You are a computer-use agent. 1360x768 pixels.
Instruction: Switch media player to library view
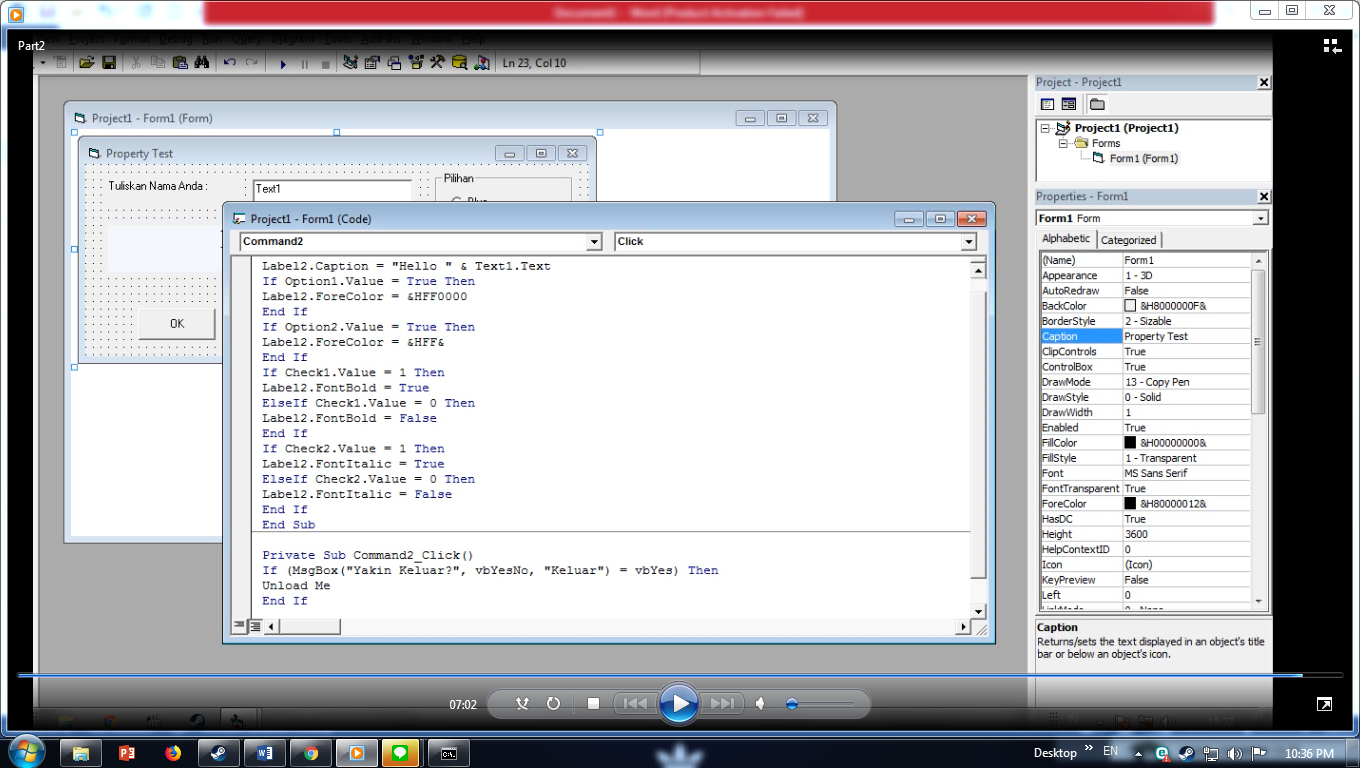click(x=1332, y=46)
